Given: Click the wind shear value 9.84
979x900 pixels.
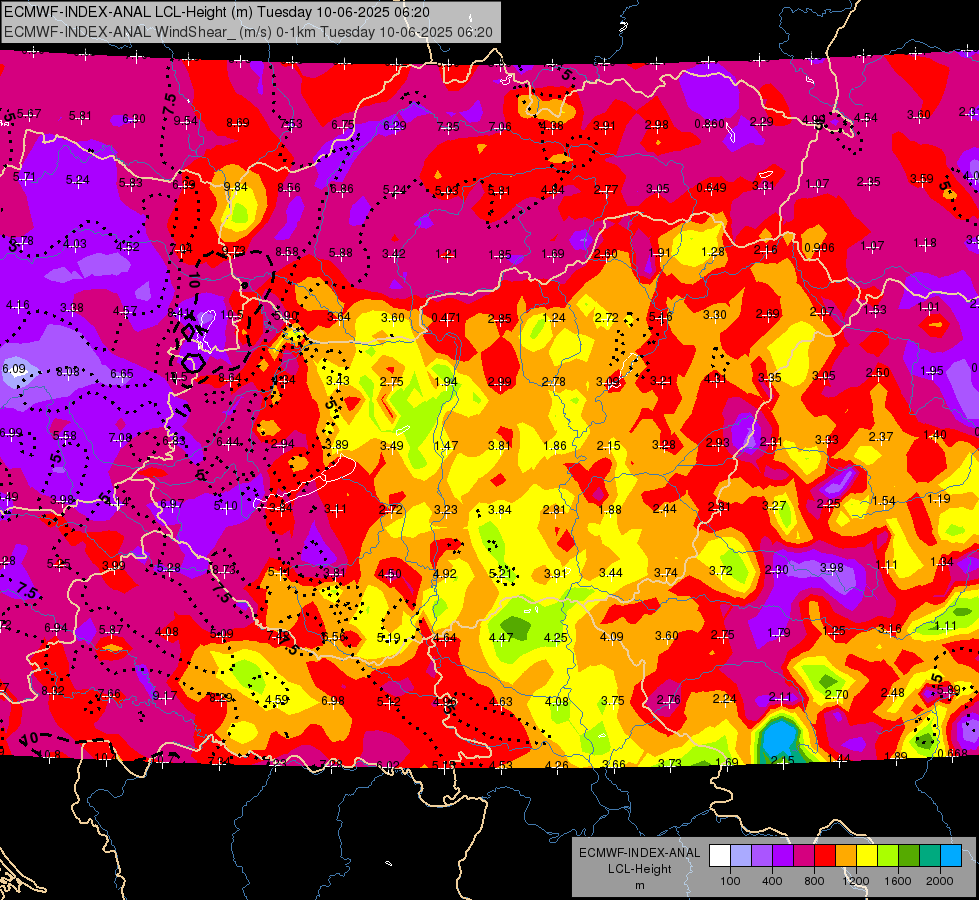Looking at the screenshot, I should (x=235, y=187).
